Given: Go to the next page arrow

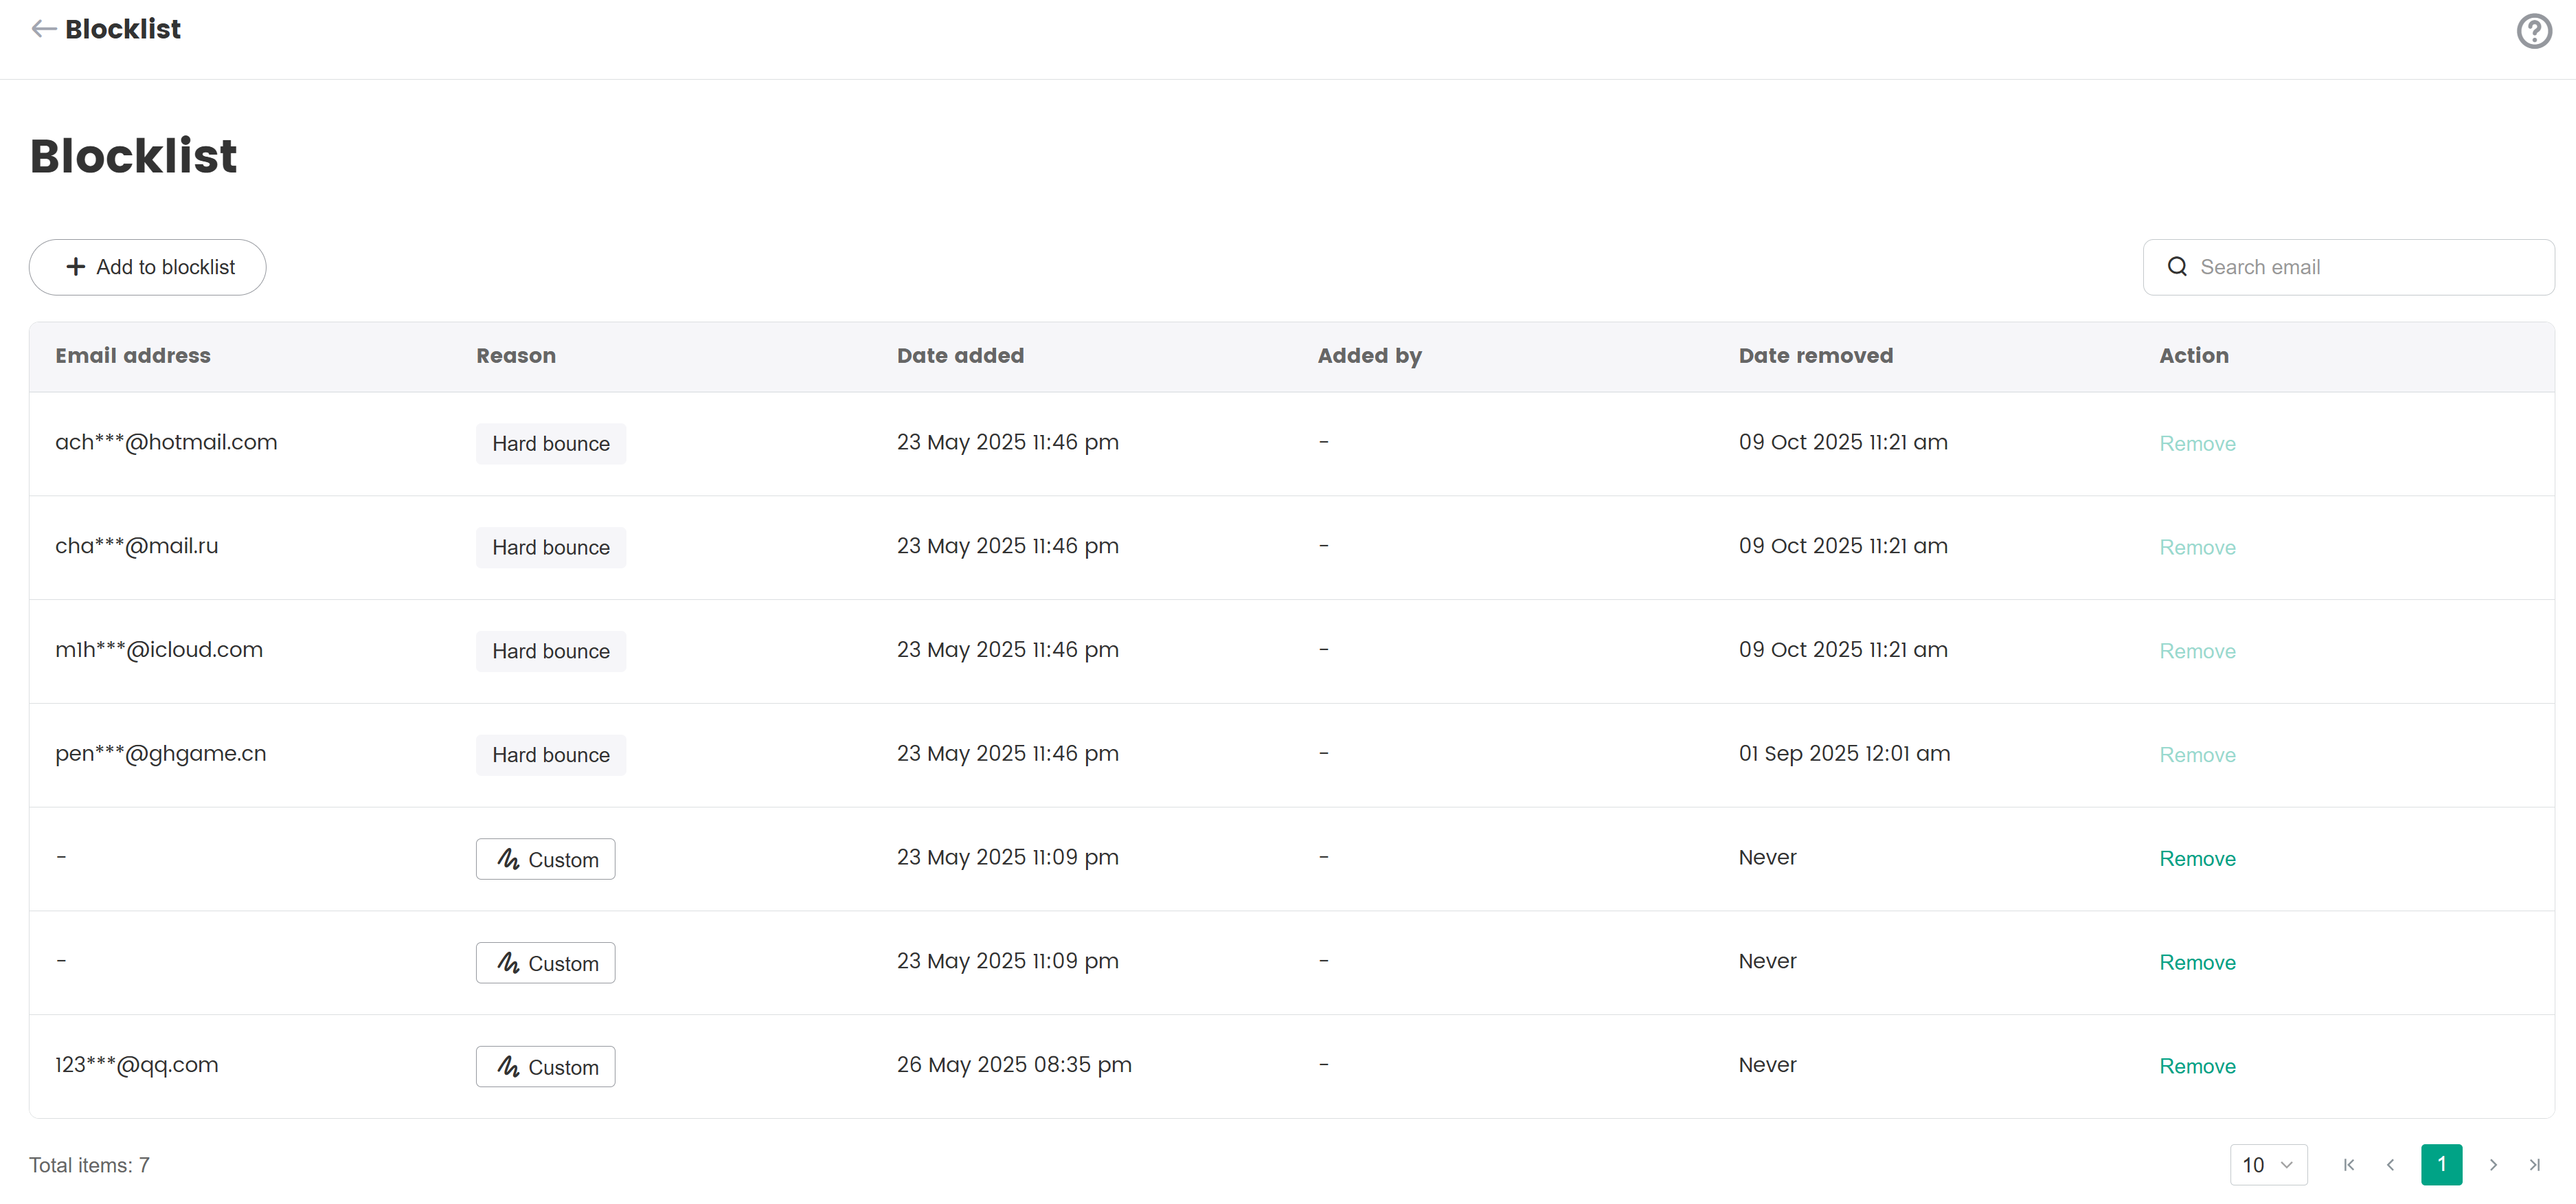Looking at the screenshot, I should coord(2493,1165).
